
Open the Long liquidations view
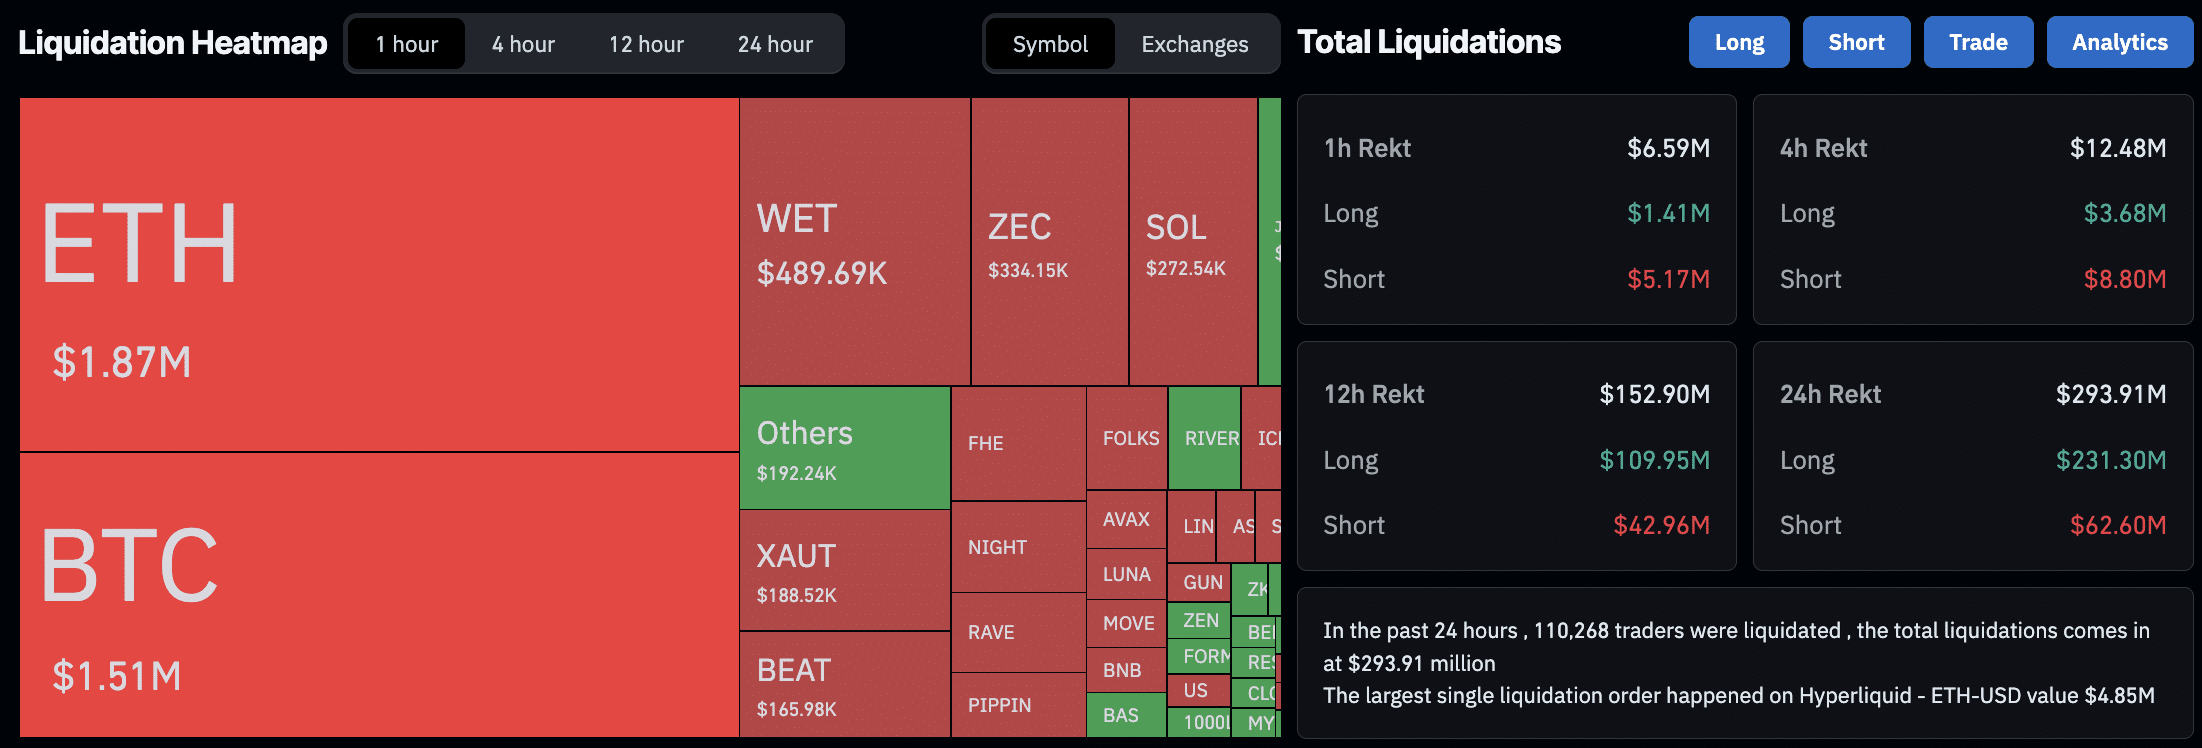pos(1739,42)
